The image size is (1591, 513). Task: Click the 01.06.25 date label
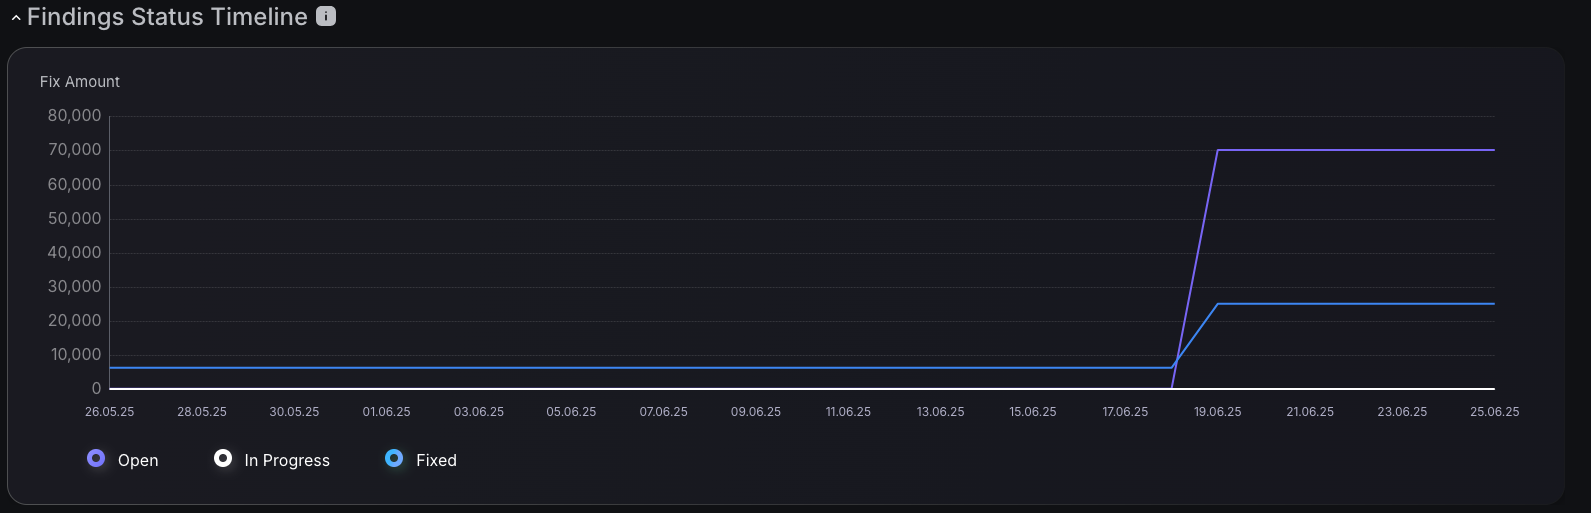point(387,412)
